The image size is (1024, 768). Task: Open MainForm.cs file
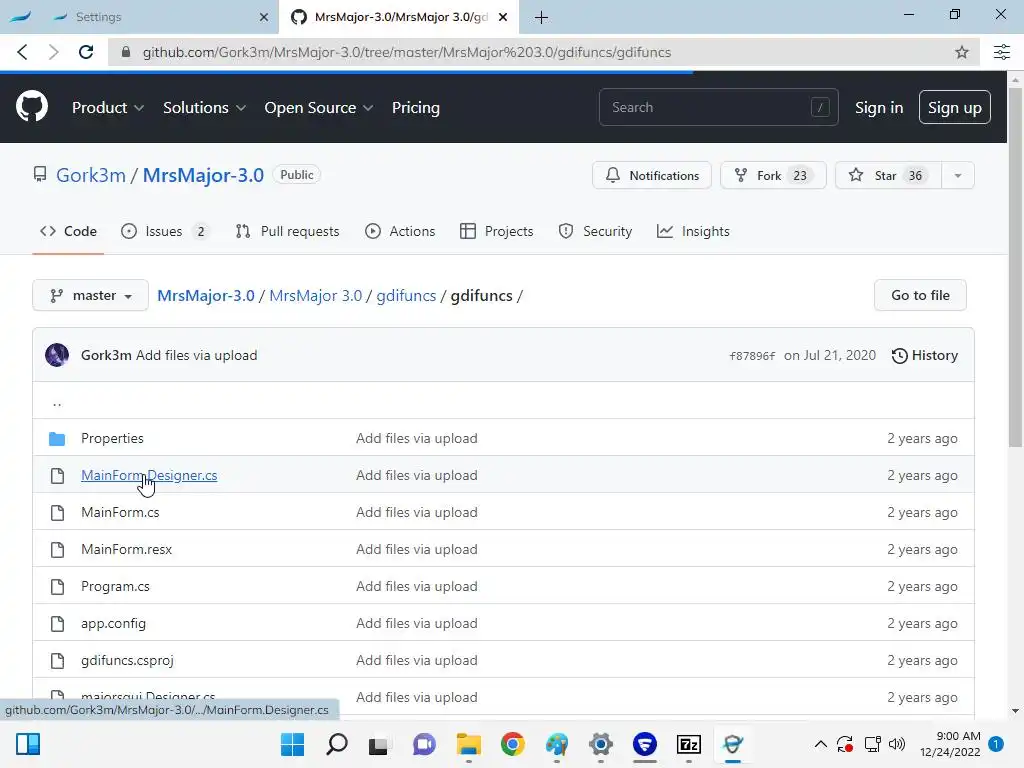pos(120,513)
